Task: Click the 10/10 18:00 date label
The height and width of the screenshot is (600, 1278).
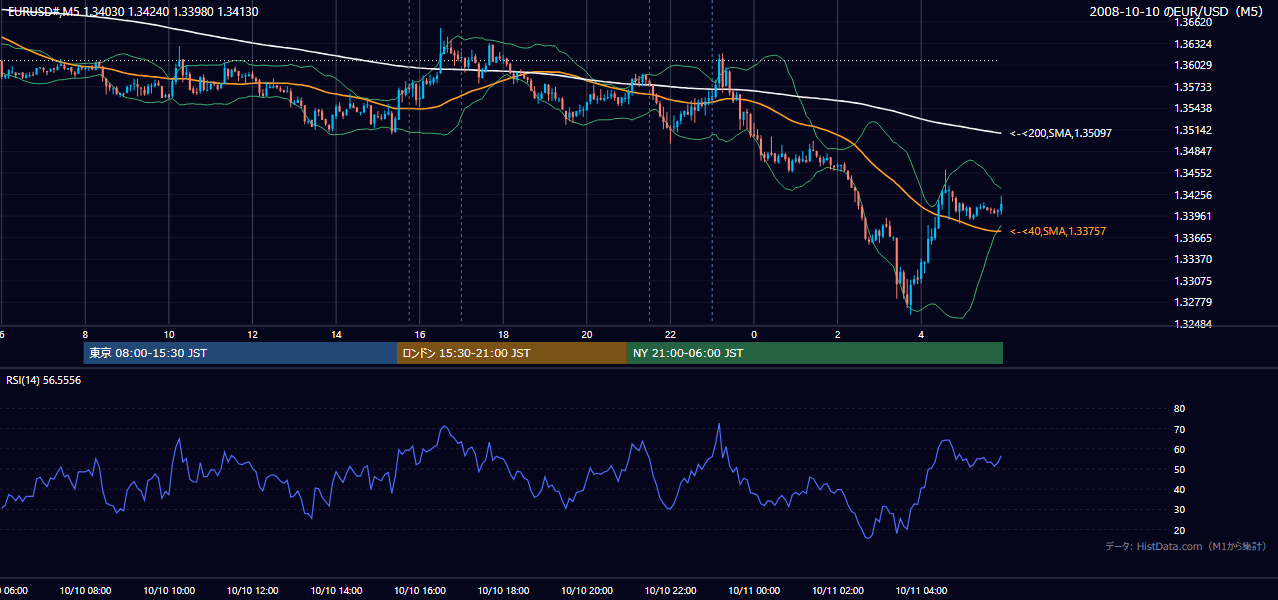Action: pos(503,591)
